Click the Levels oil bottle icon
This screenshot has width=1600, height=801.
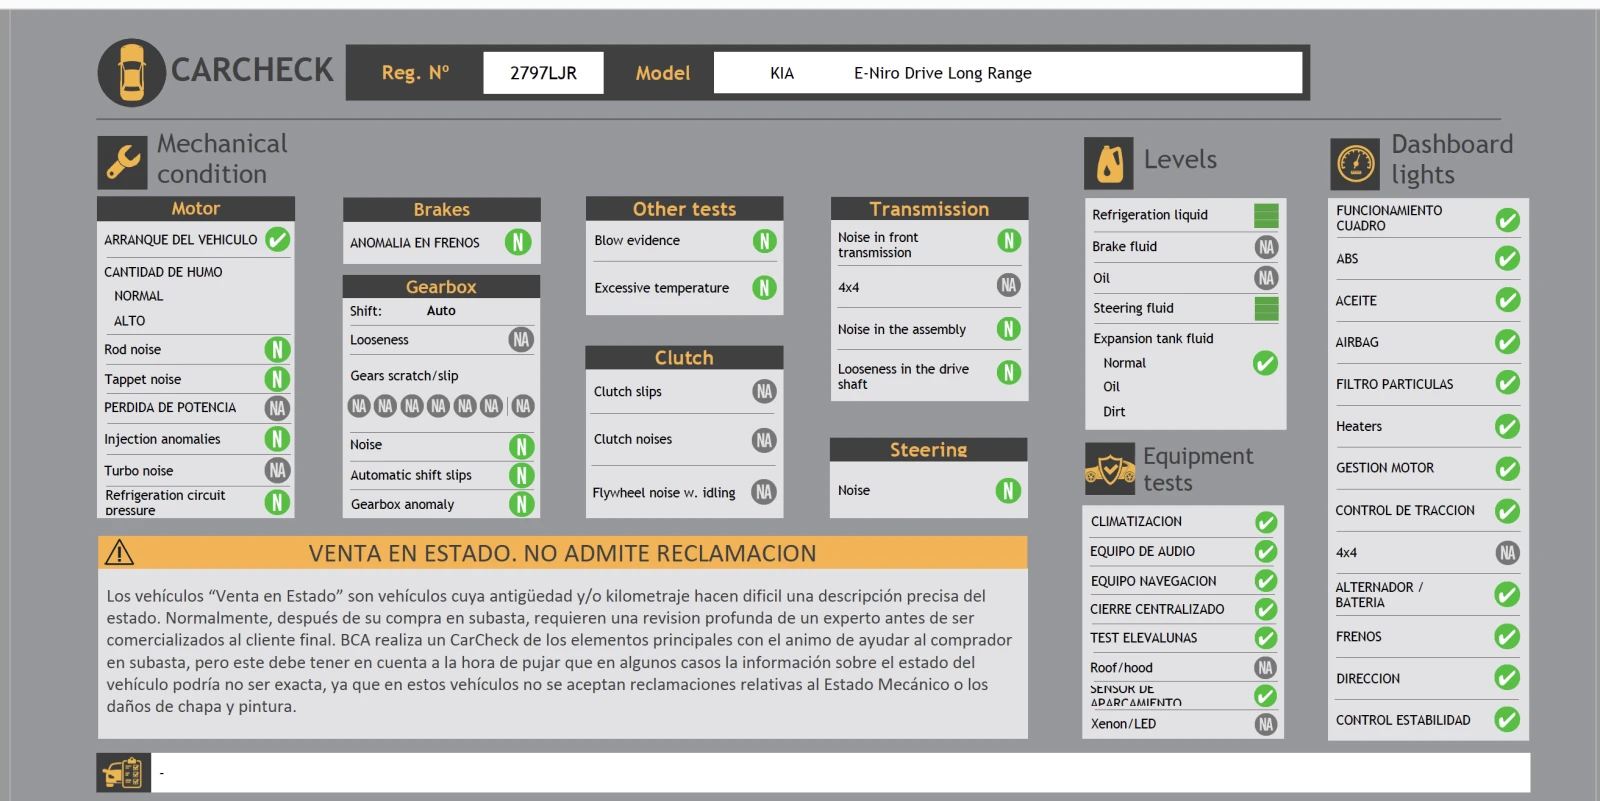coord(1109,163)
